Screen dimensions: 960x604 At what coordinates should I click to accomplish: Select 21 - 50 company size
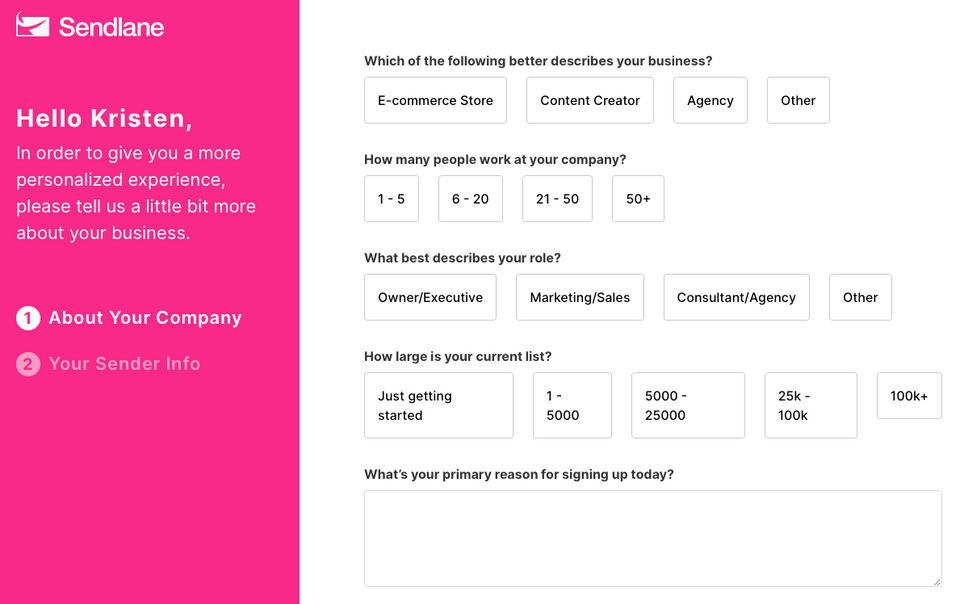(557, 199)
